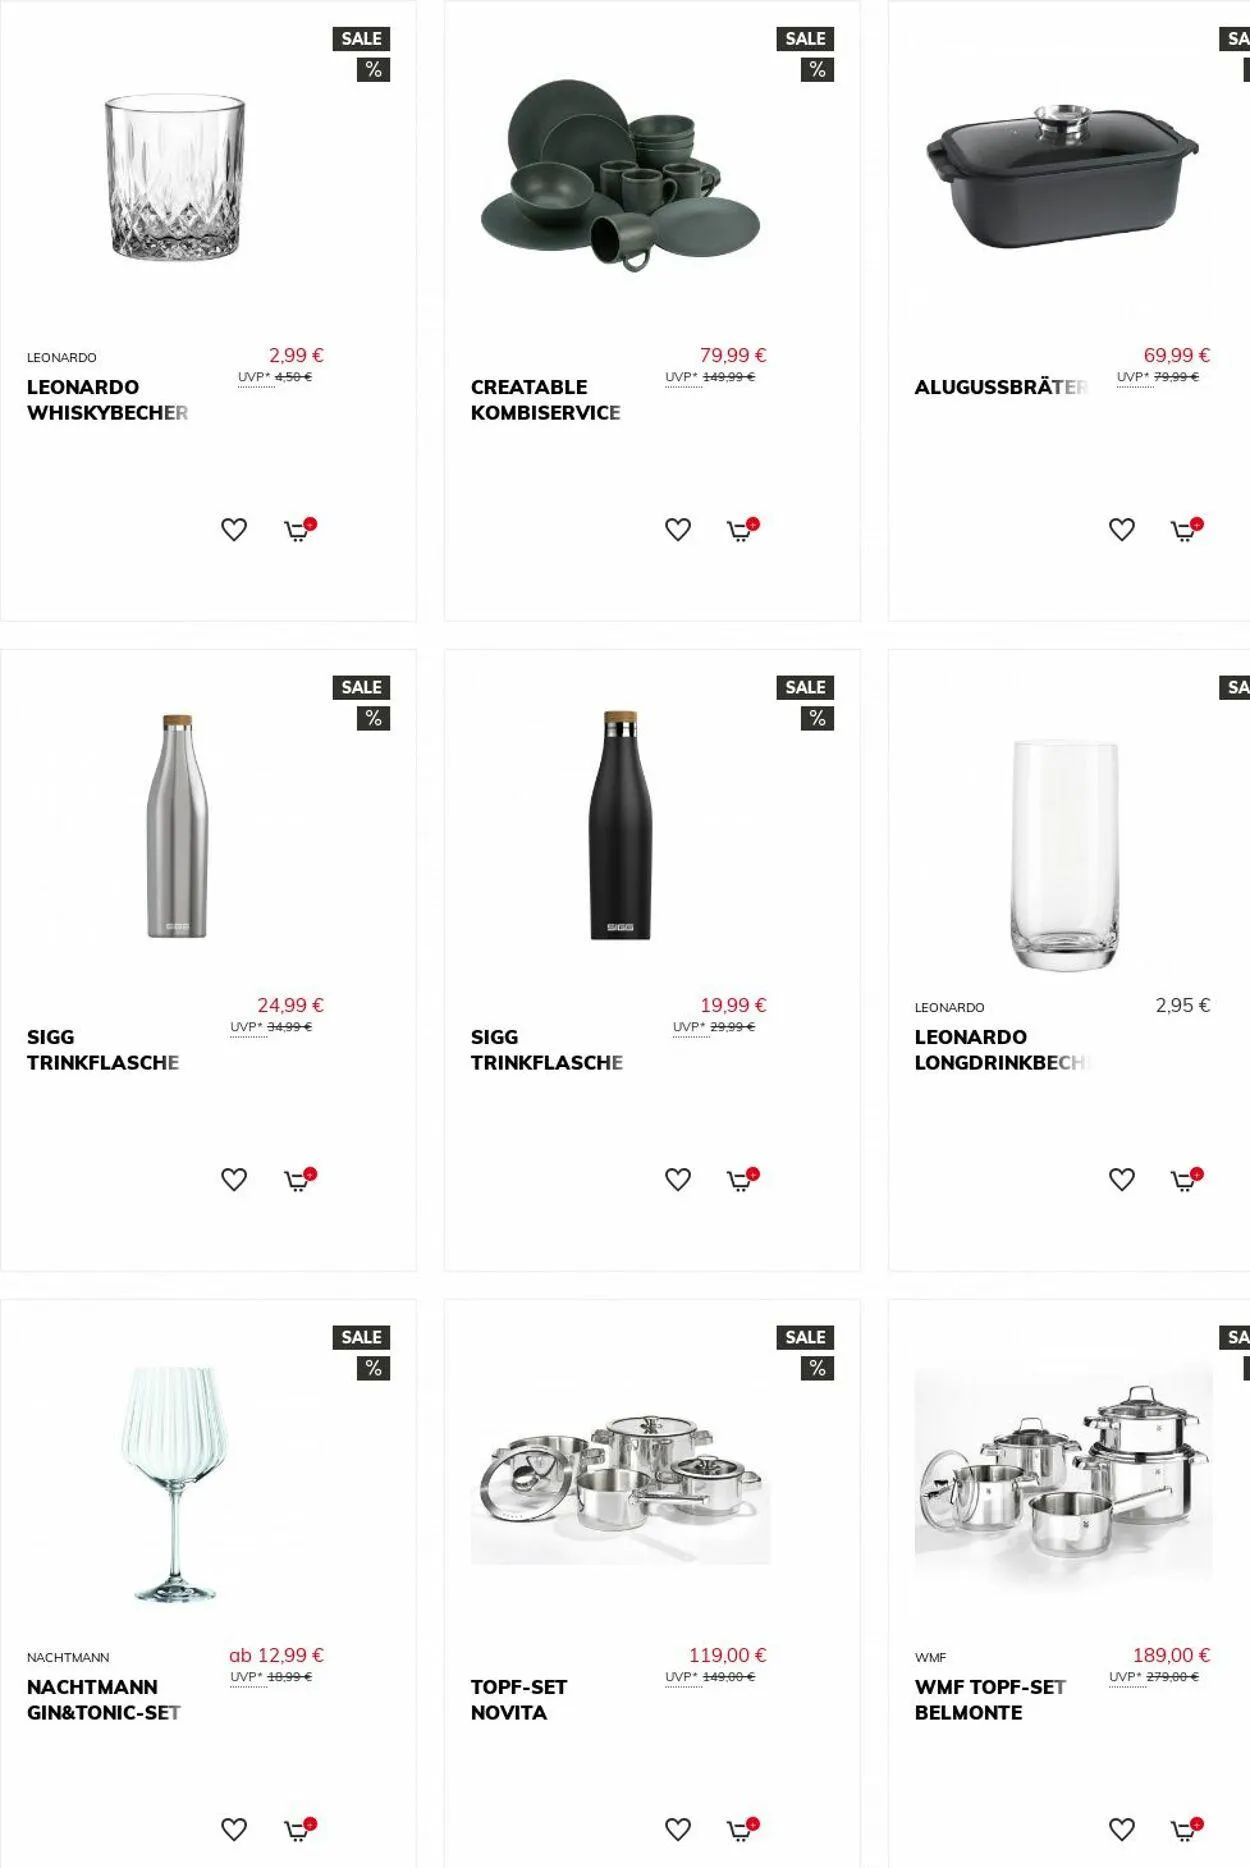Open the Creatable Kombiservice product link

point(546,400)
